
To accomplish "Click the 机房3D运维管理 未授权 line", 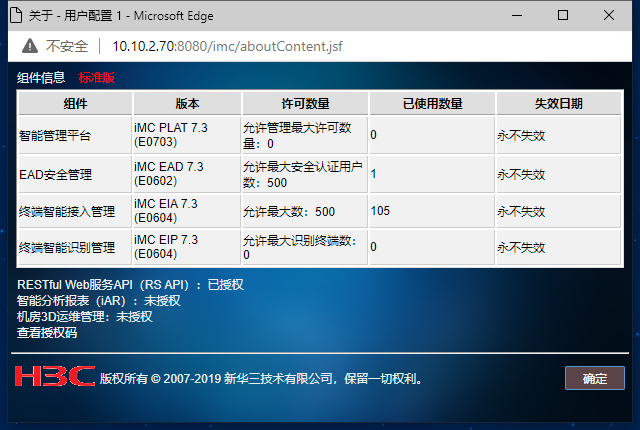I will pos(85,317).
